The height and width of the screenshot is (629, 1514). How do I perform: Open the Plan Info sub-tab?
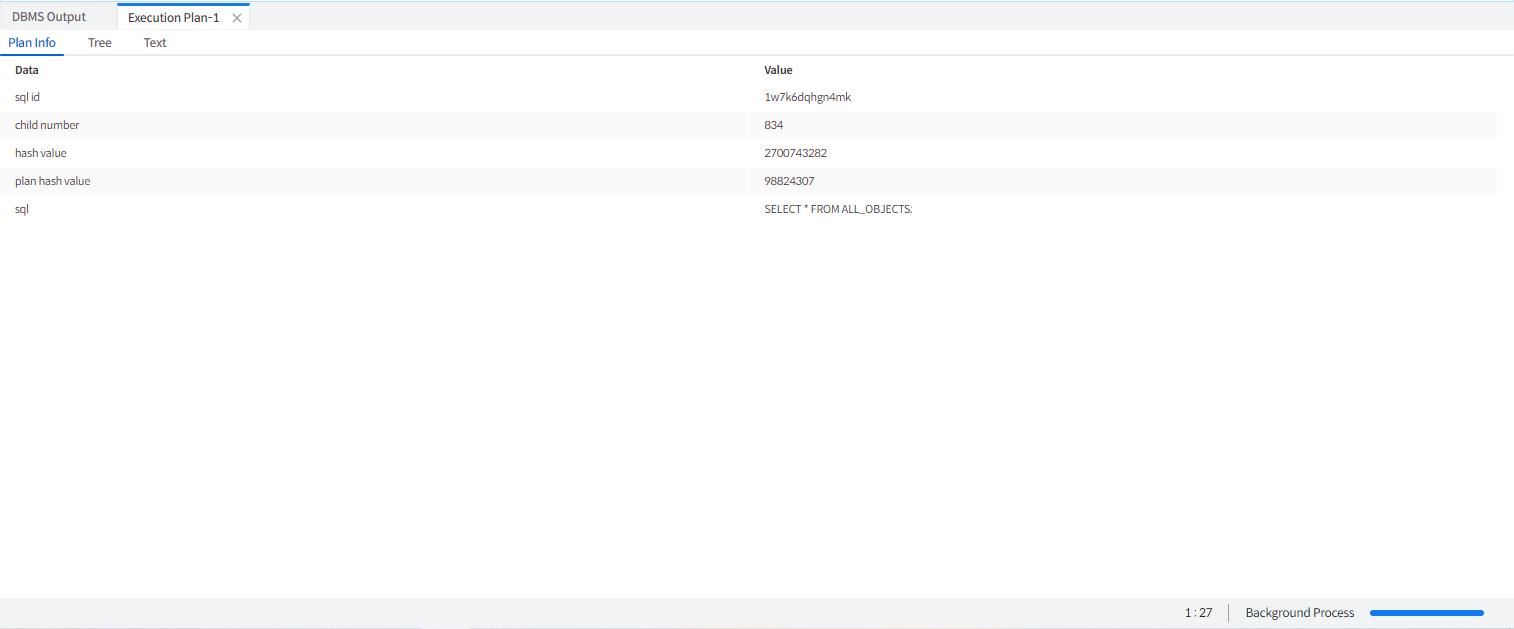click(x=32, y=43)
